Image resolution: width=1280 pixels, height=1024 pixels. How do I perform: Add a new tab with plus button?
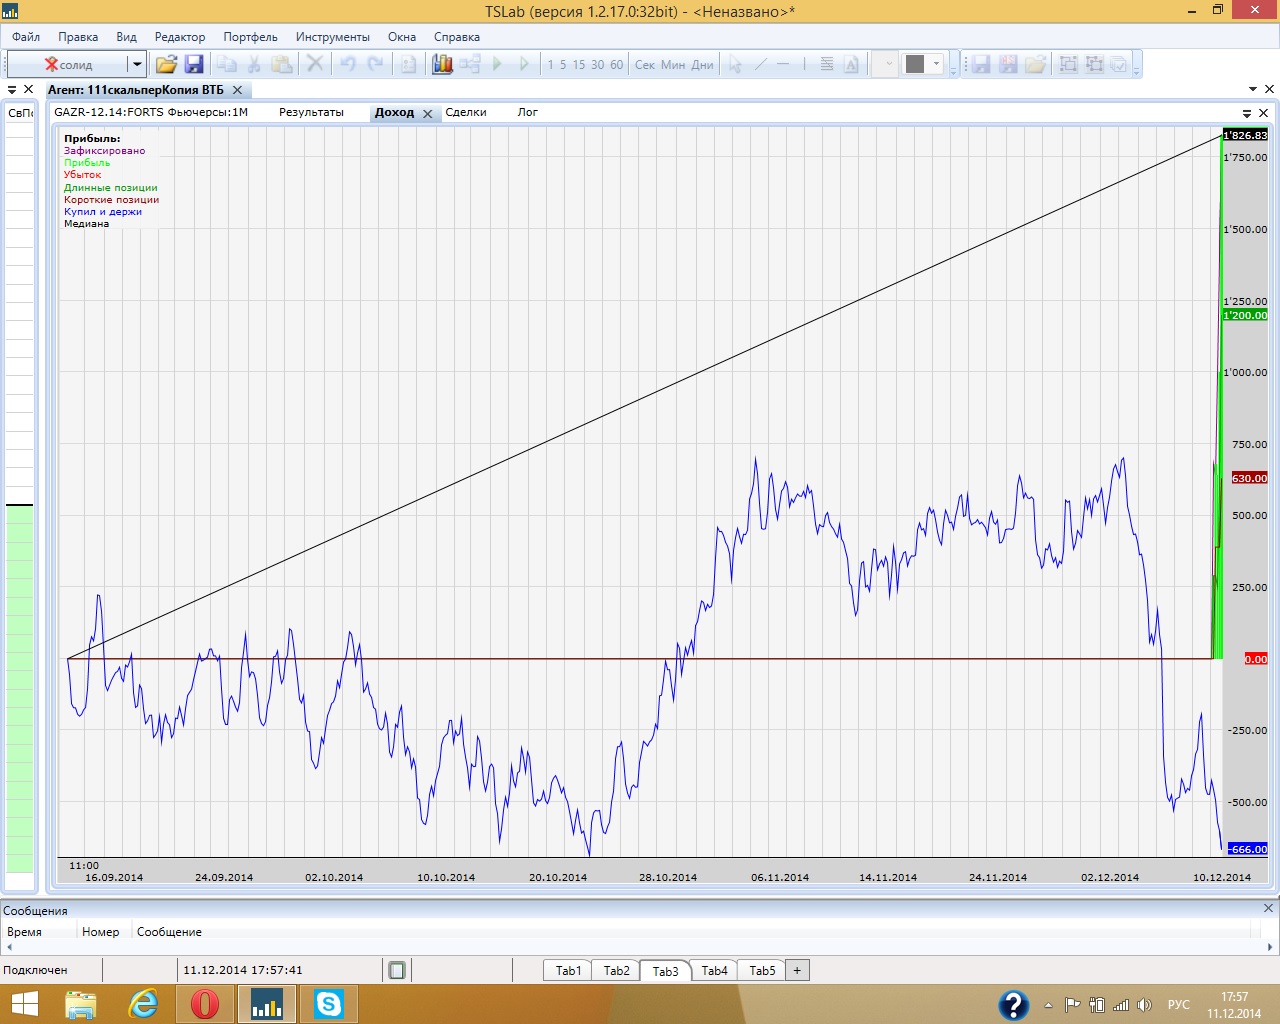[797, 970]
